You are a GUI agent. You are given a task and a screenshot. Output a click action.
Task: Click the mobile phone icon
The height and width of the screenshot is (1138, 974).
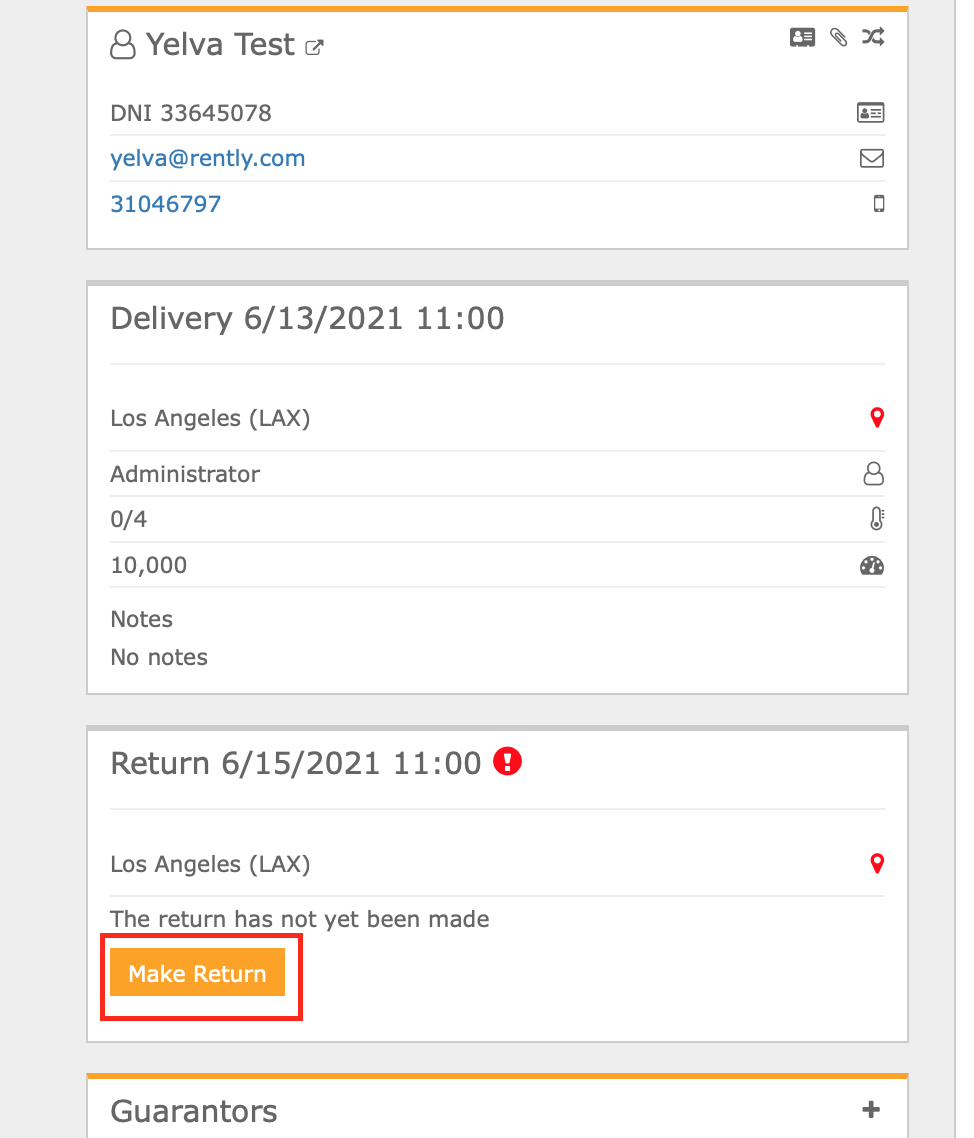pyautogui.click(x=878, y=204)
